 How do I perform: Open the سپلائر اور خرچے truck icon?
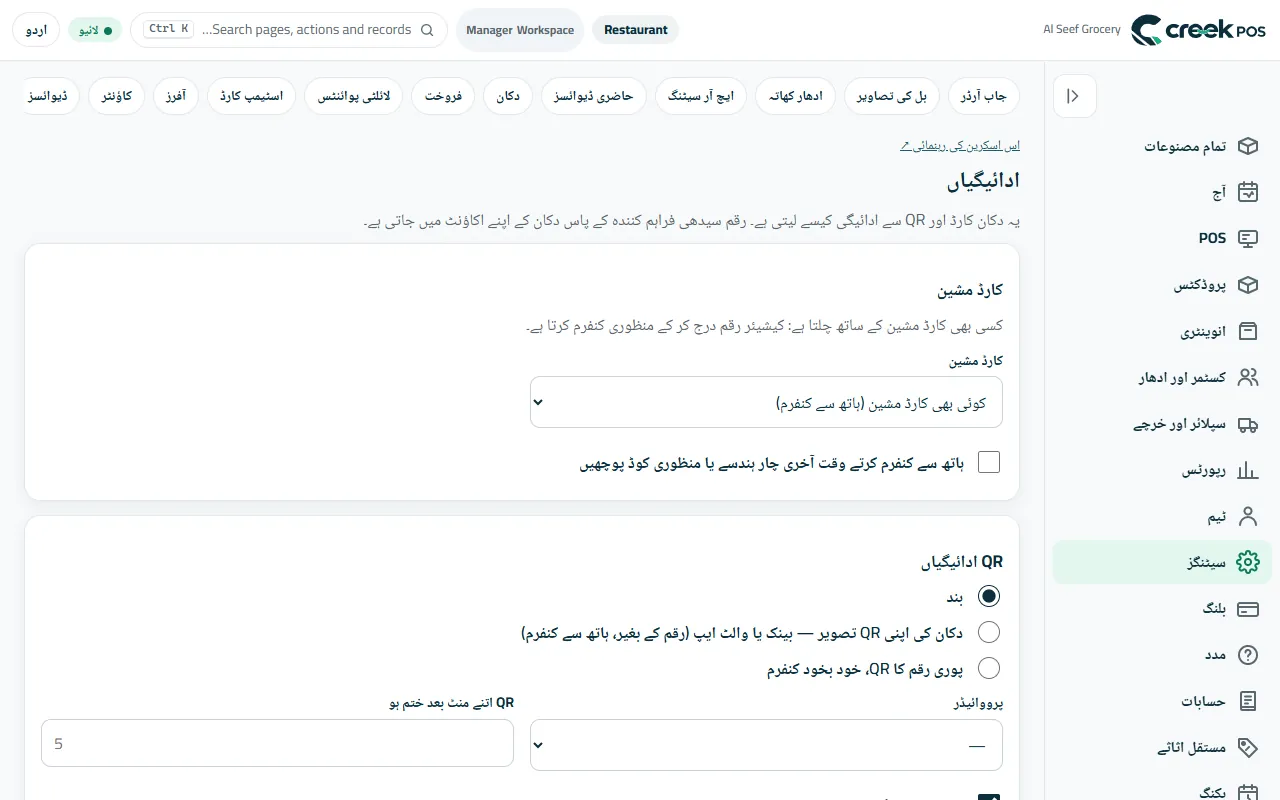click(1247, 424)
